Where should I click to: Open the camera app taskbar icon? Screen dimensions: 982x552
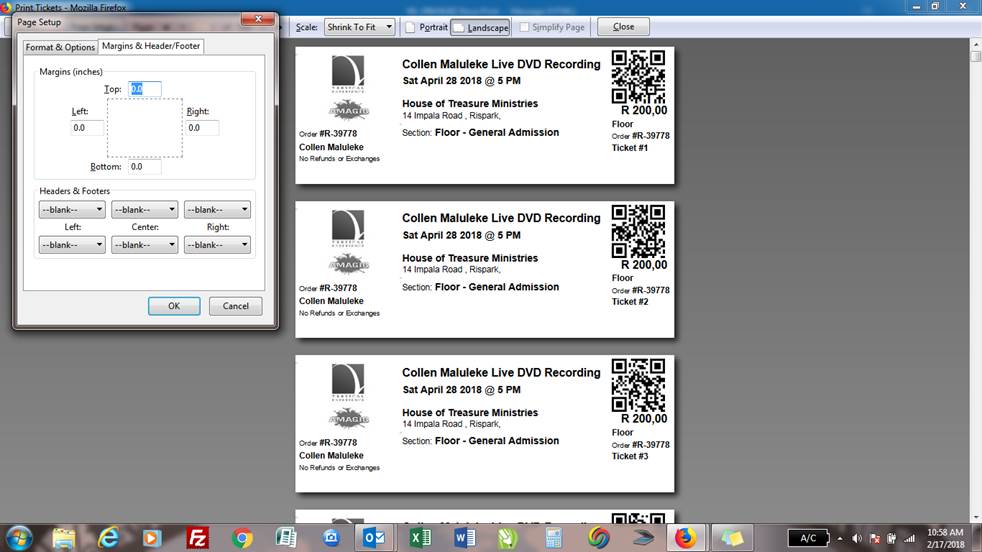(x=331, y=538)
